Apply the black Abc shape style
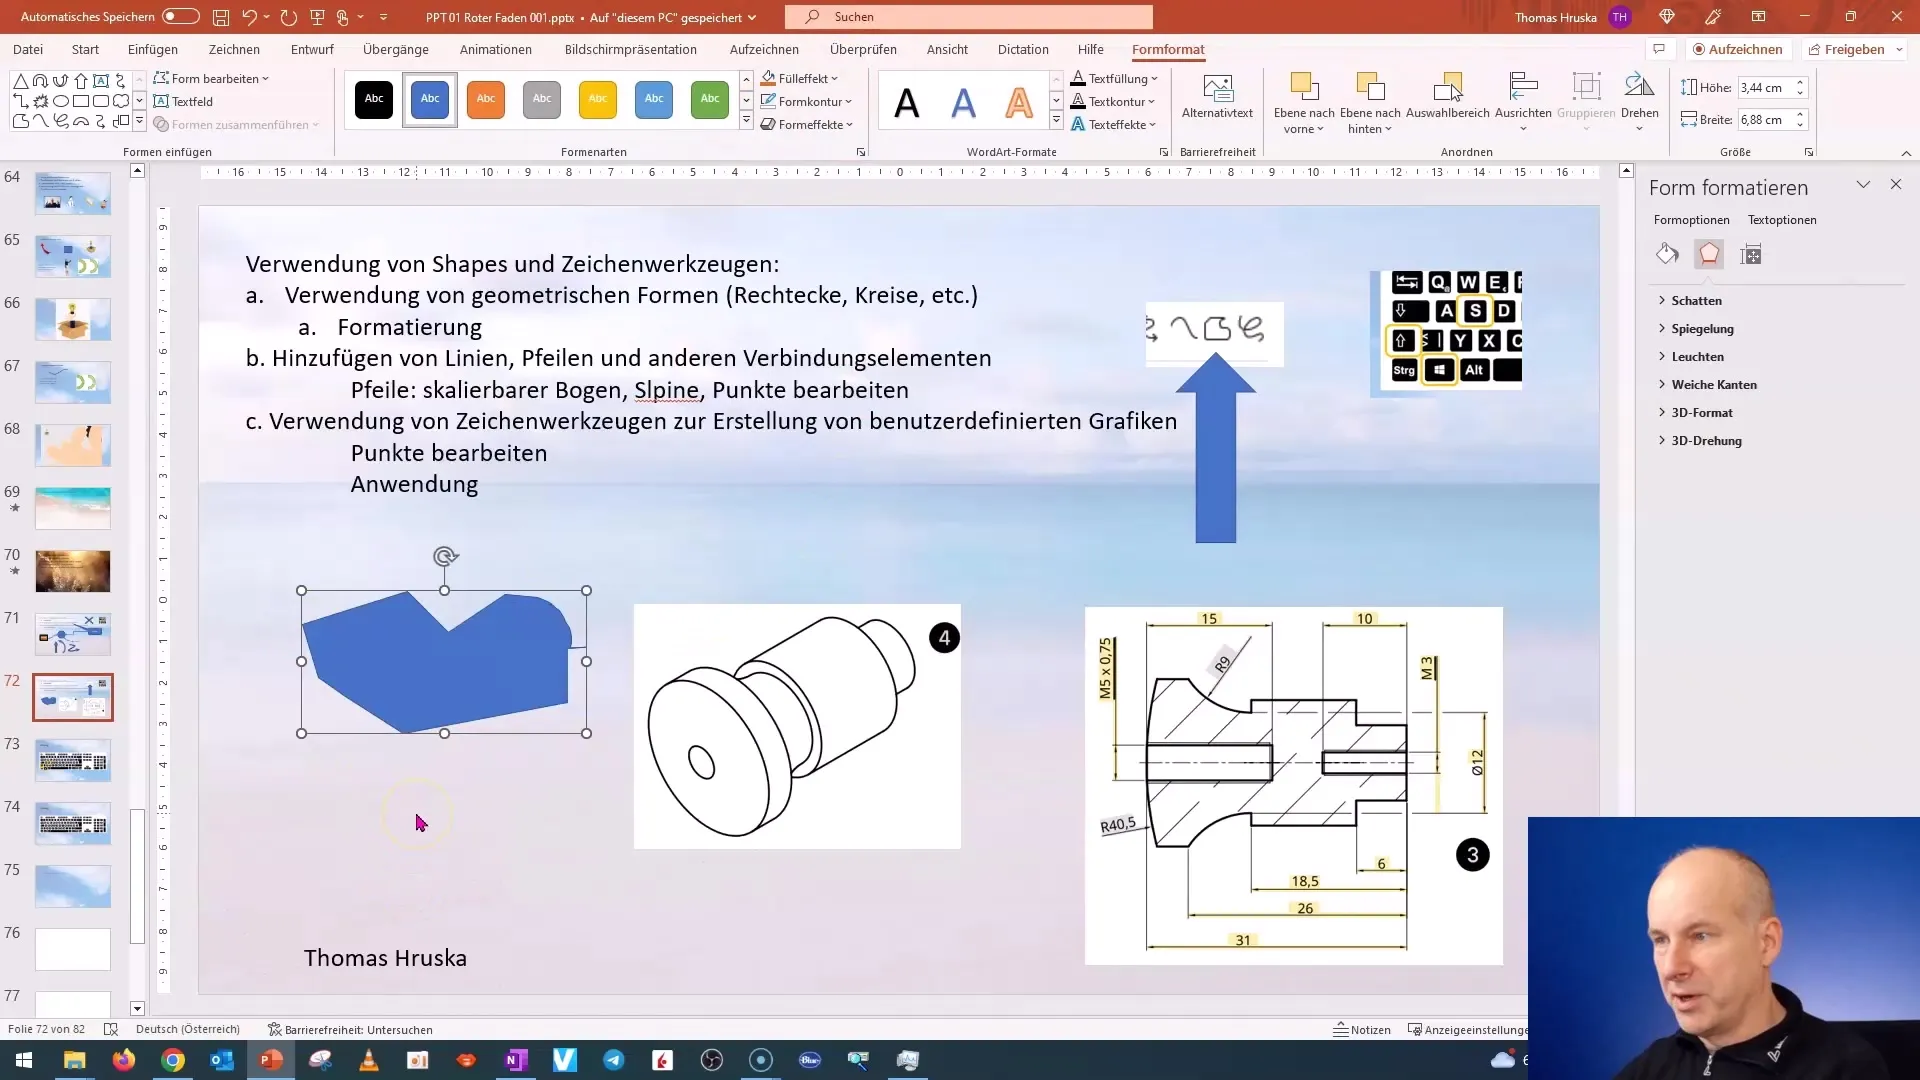Screen dimensions: 1920x1080 click(x=374, y=99)
